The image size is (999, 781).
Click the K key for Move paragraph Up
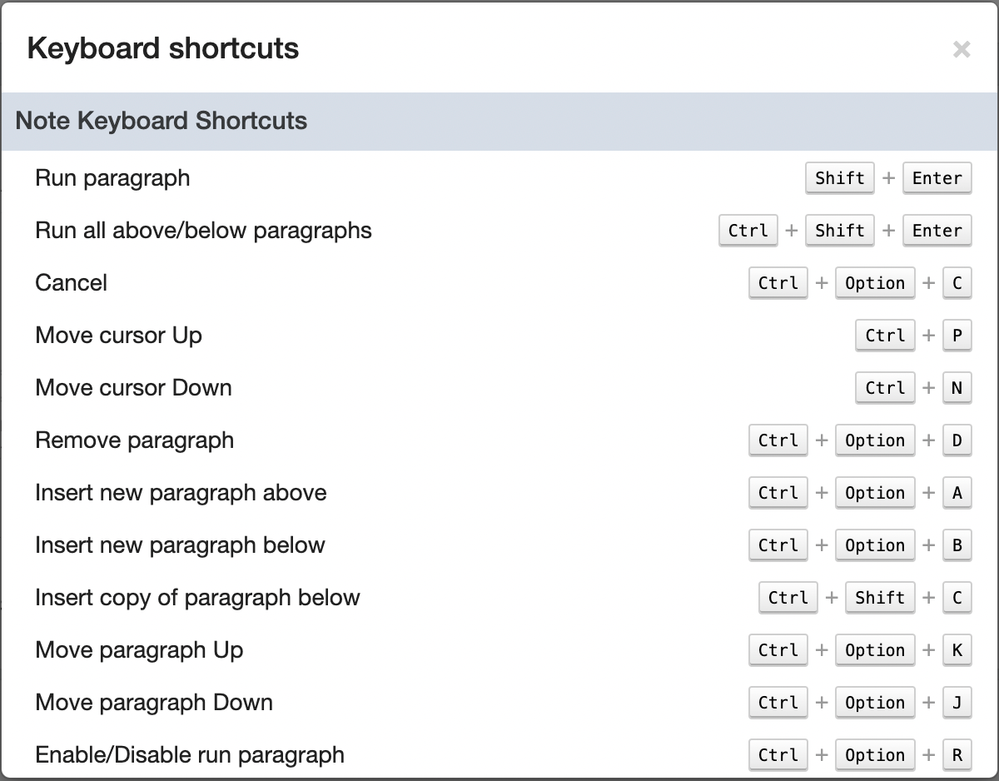(957, 650)
